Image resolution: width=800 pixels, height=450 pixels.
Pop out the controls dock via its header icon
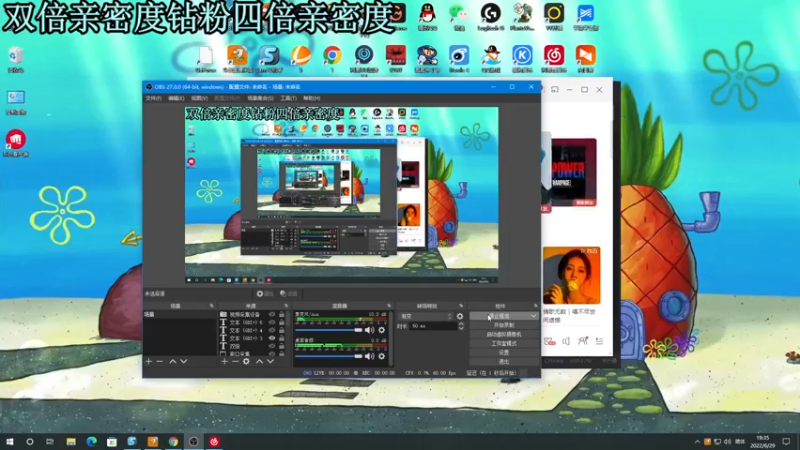(x=535, y=306)
